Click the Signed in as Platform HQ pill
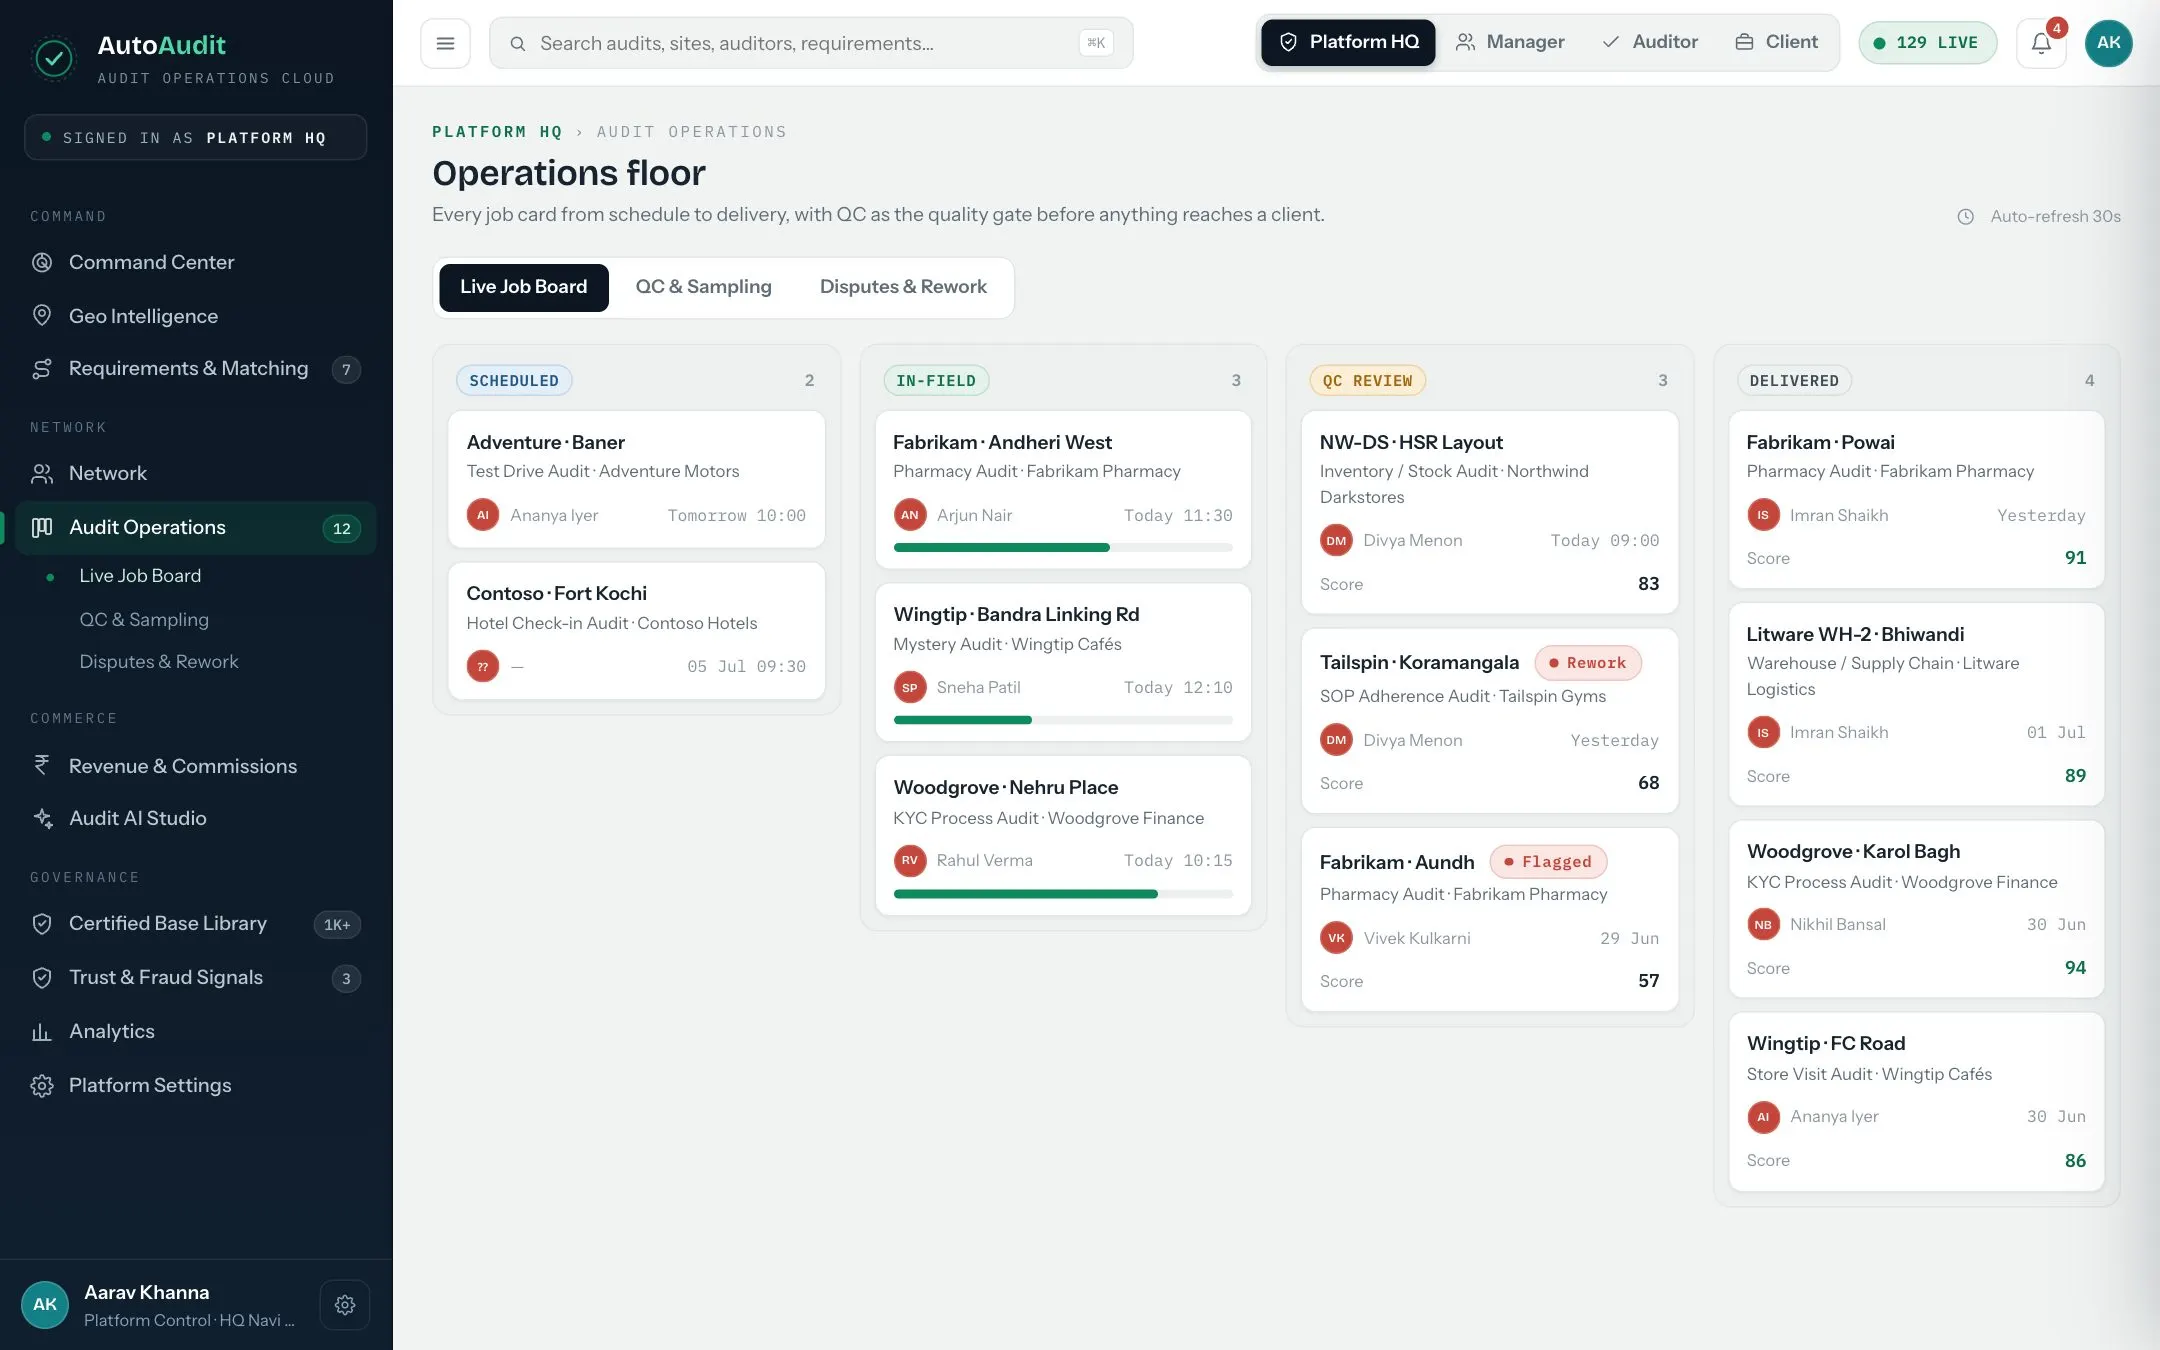Image resolution: width=2160 pixels, height=1350 pixels. coord(196,138)
